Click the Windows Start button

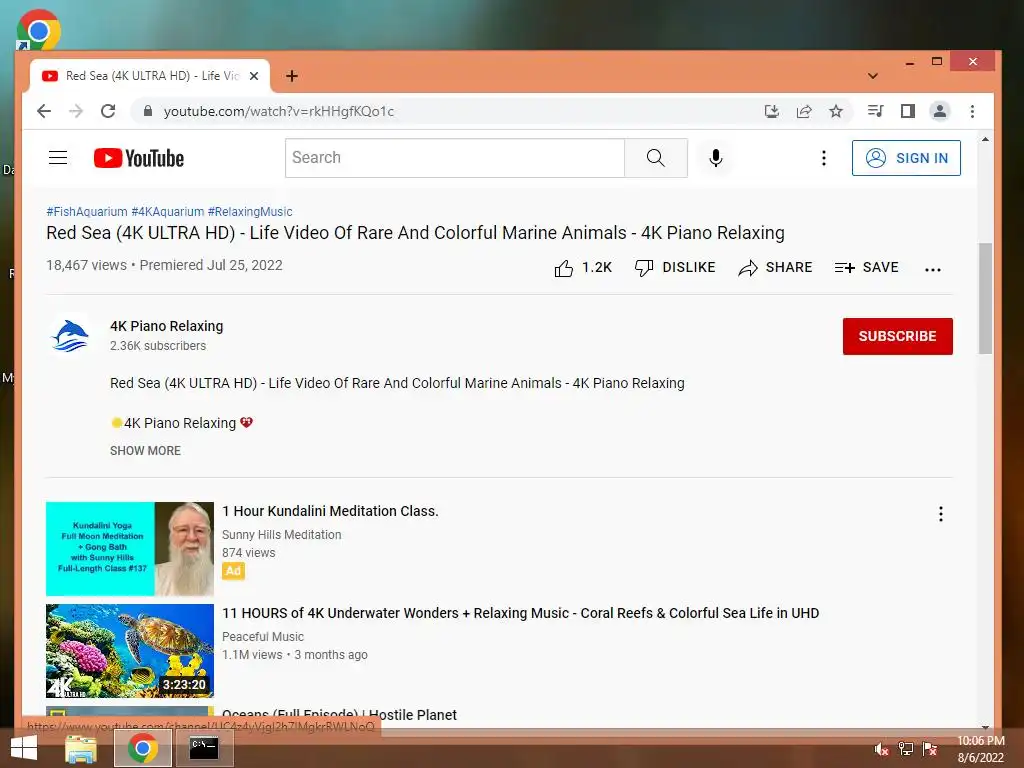point(24,748)
